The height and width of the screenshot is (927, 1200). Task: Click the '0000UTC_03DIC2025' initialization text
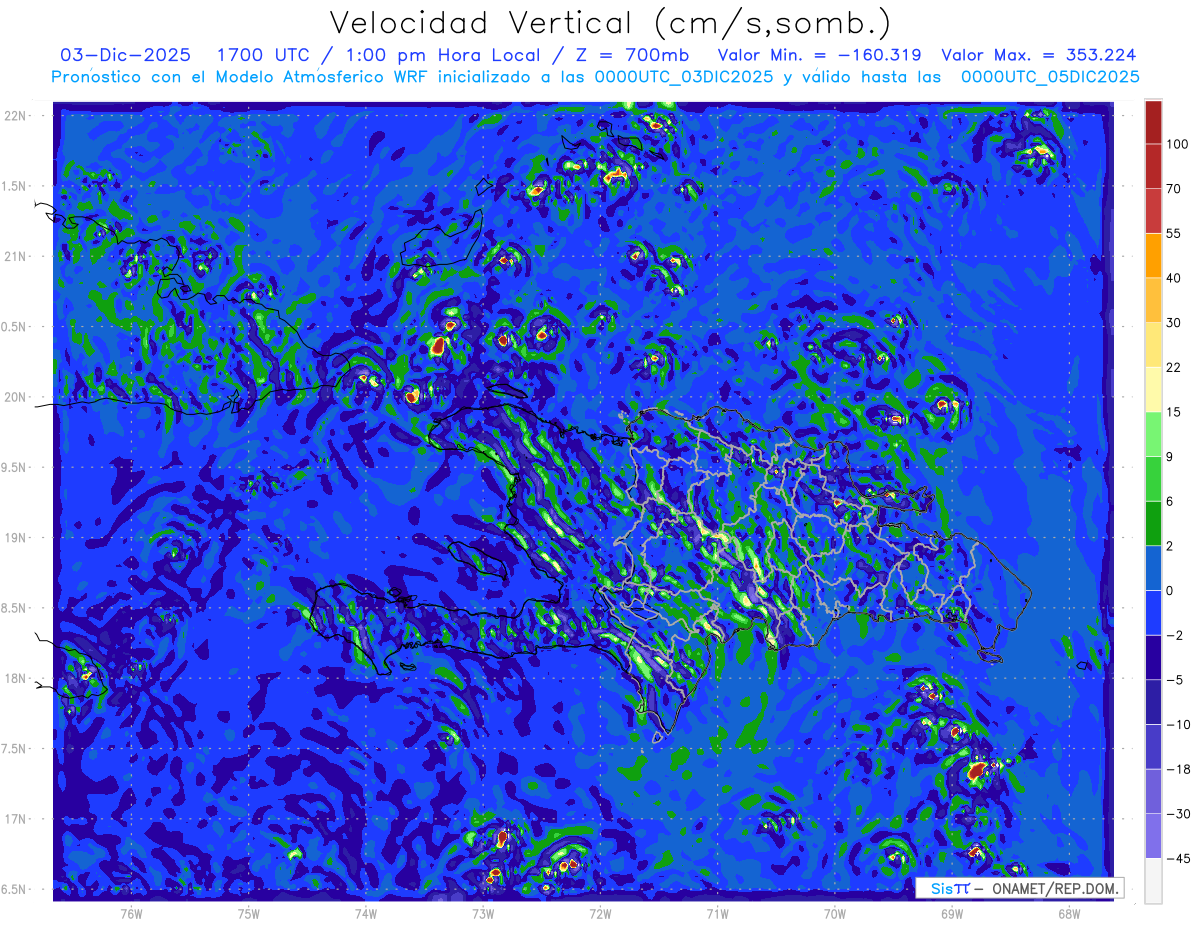pyautogui.click(x=684, y=77)
